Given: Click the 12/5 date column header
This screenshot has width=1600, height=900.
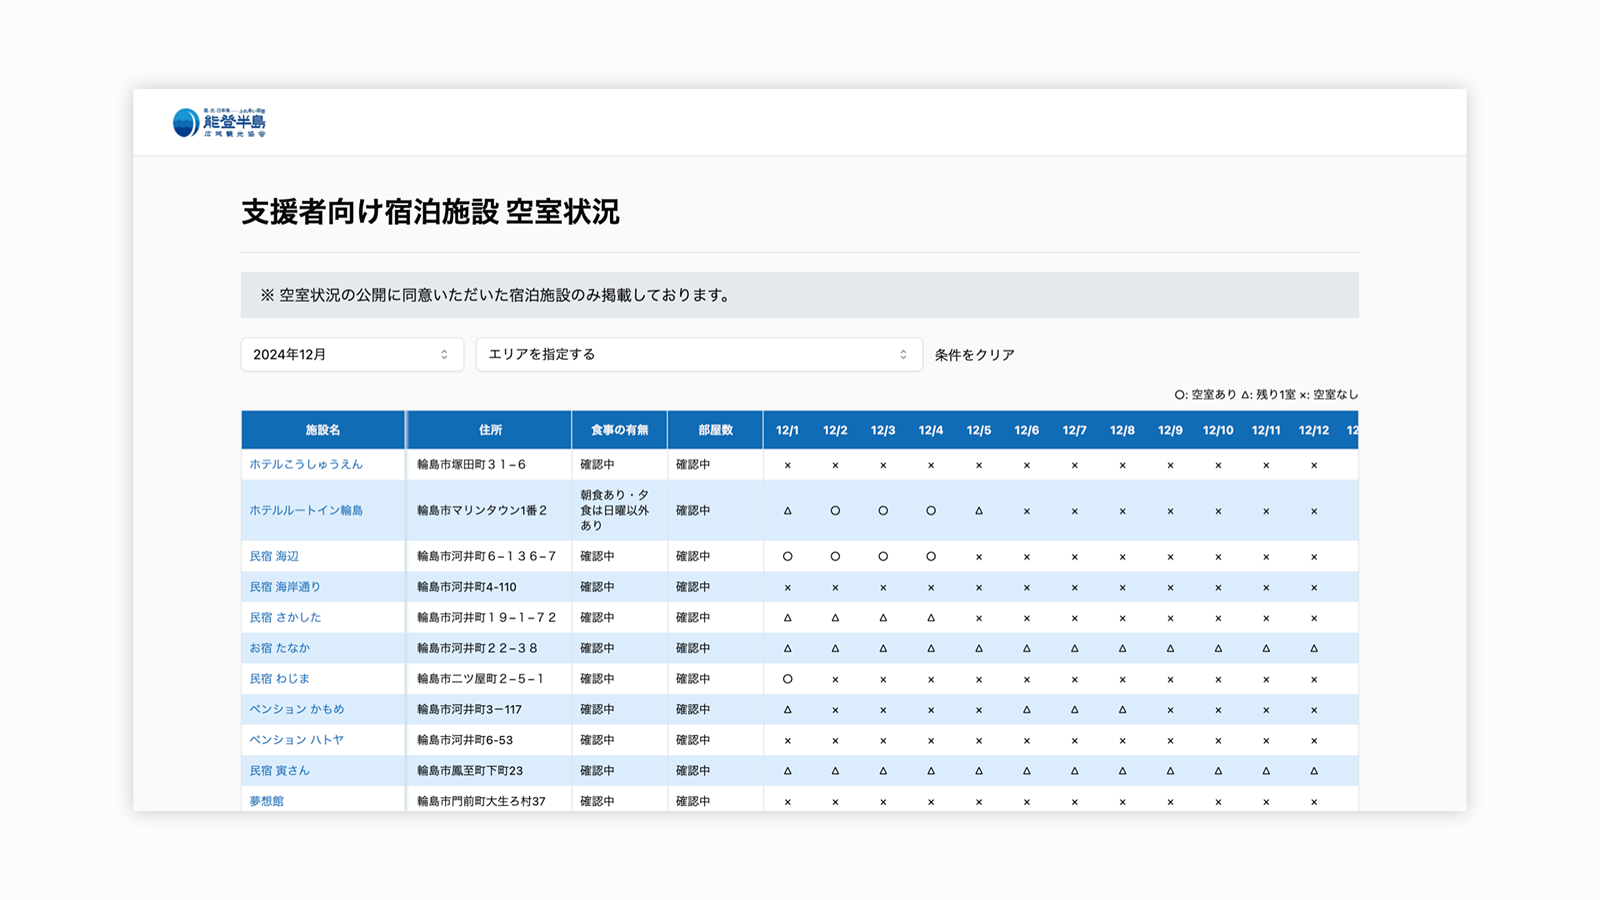Looking at the screenshot, I should pos(979,430).
